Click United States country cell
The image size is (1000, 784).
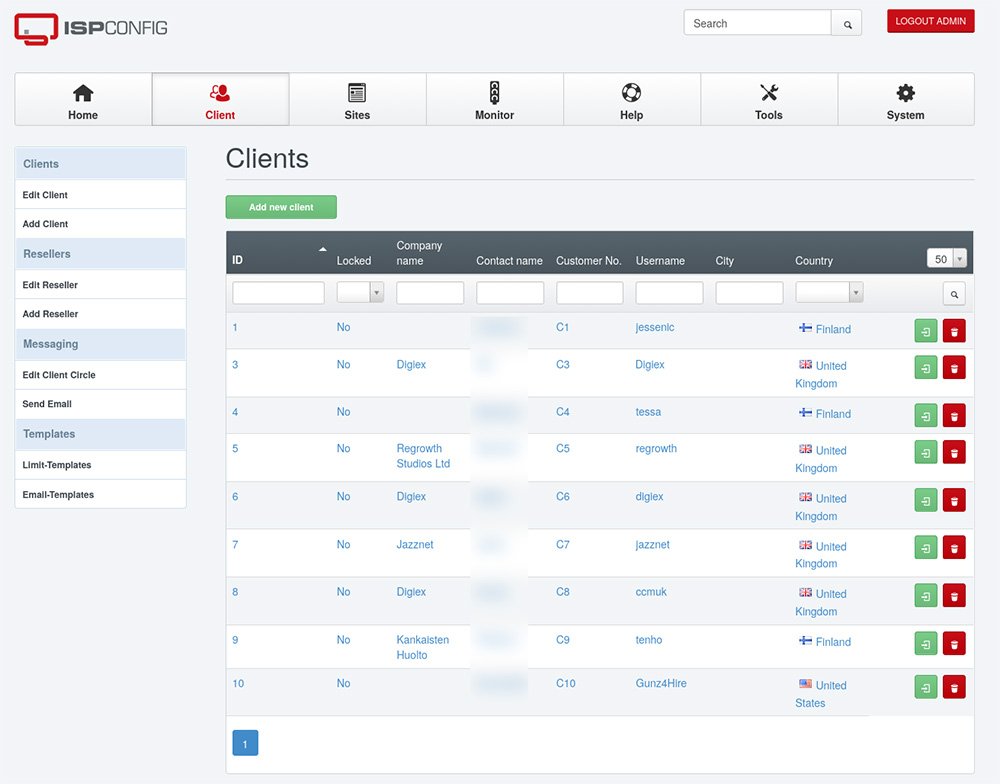823,694
